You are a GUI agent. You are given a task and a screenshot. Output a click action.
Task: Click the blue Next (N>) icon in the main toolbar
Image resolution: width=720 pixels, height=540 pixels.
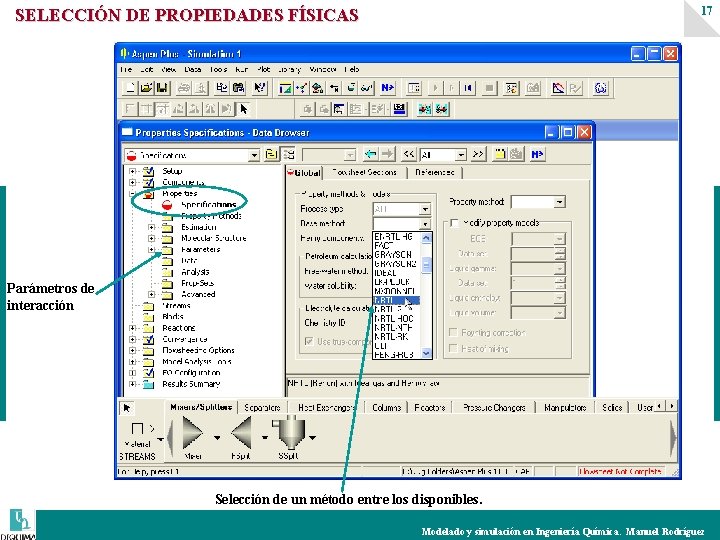point(388,88)
